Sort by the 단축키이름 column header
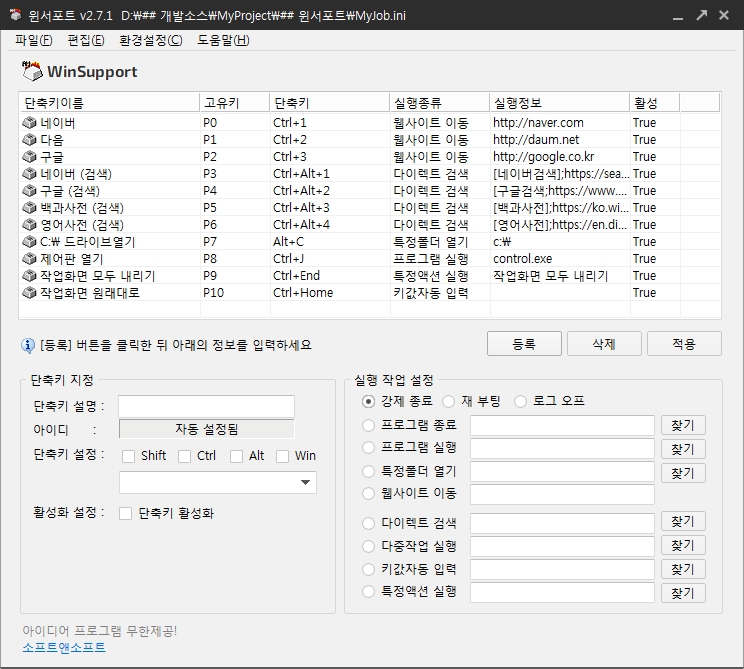744x669 pixels. click(x=110, y=102)
